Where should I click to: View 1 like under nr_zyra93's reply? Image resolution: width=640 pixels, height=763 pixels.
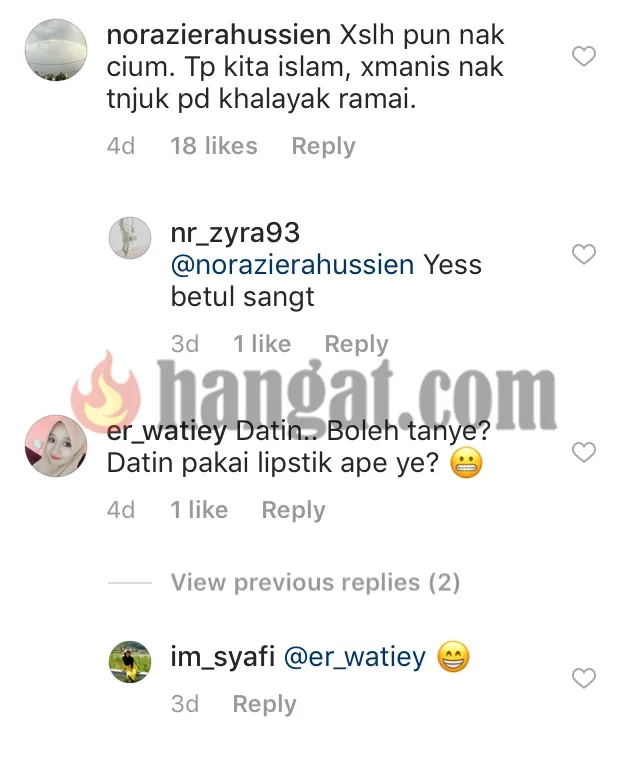[262, 344]
